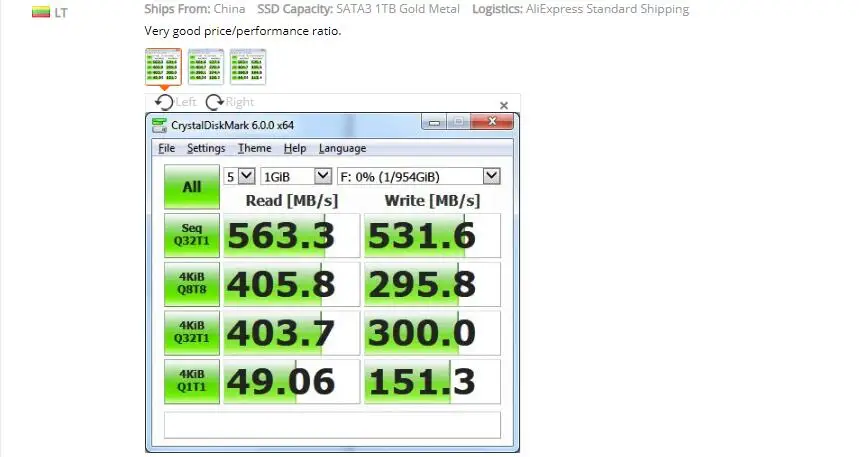This screenshot has width=859, height=457.
Task: Select the first benchmark thumbnail
Action: [x=163, y=67]
